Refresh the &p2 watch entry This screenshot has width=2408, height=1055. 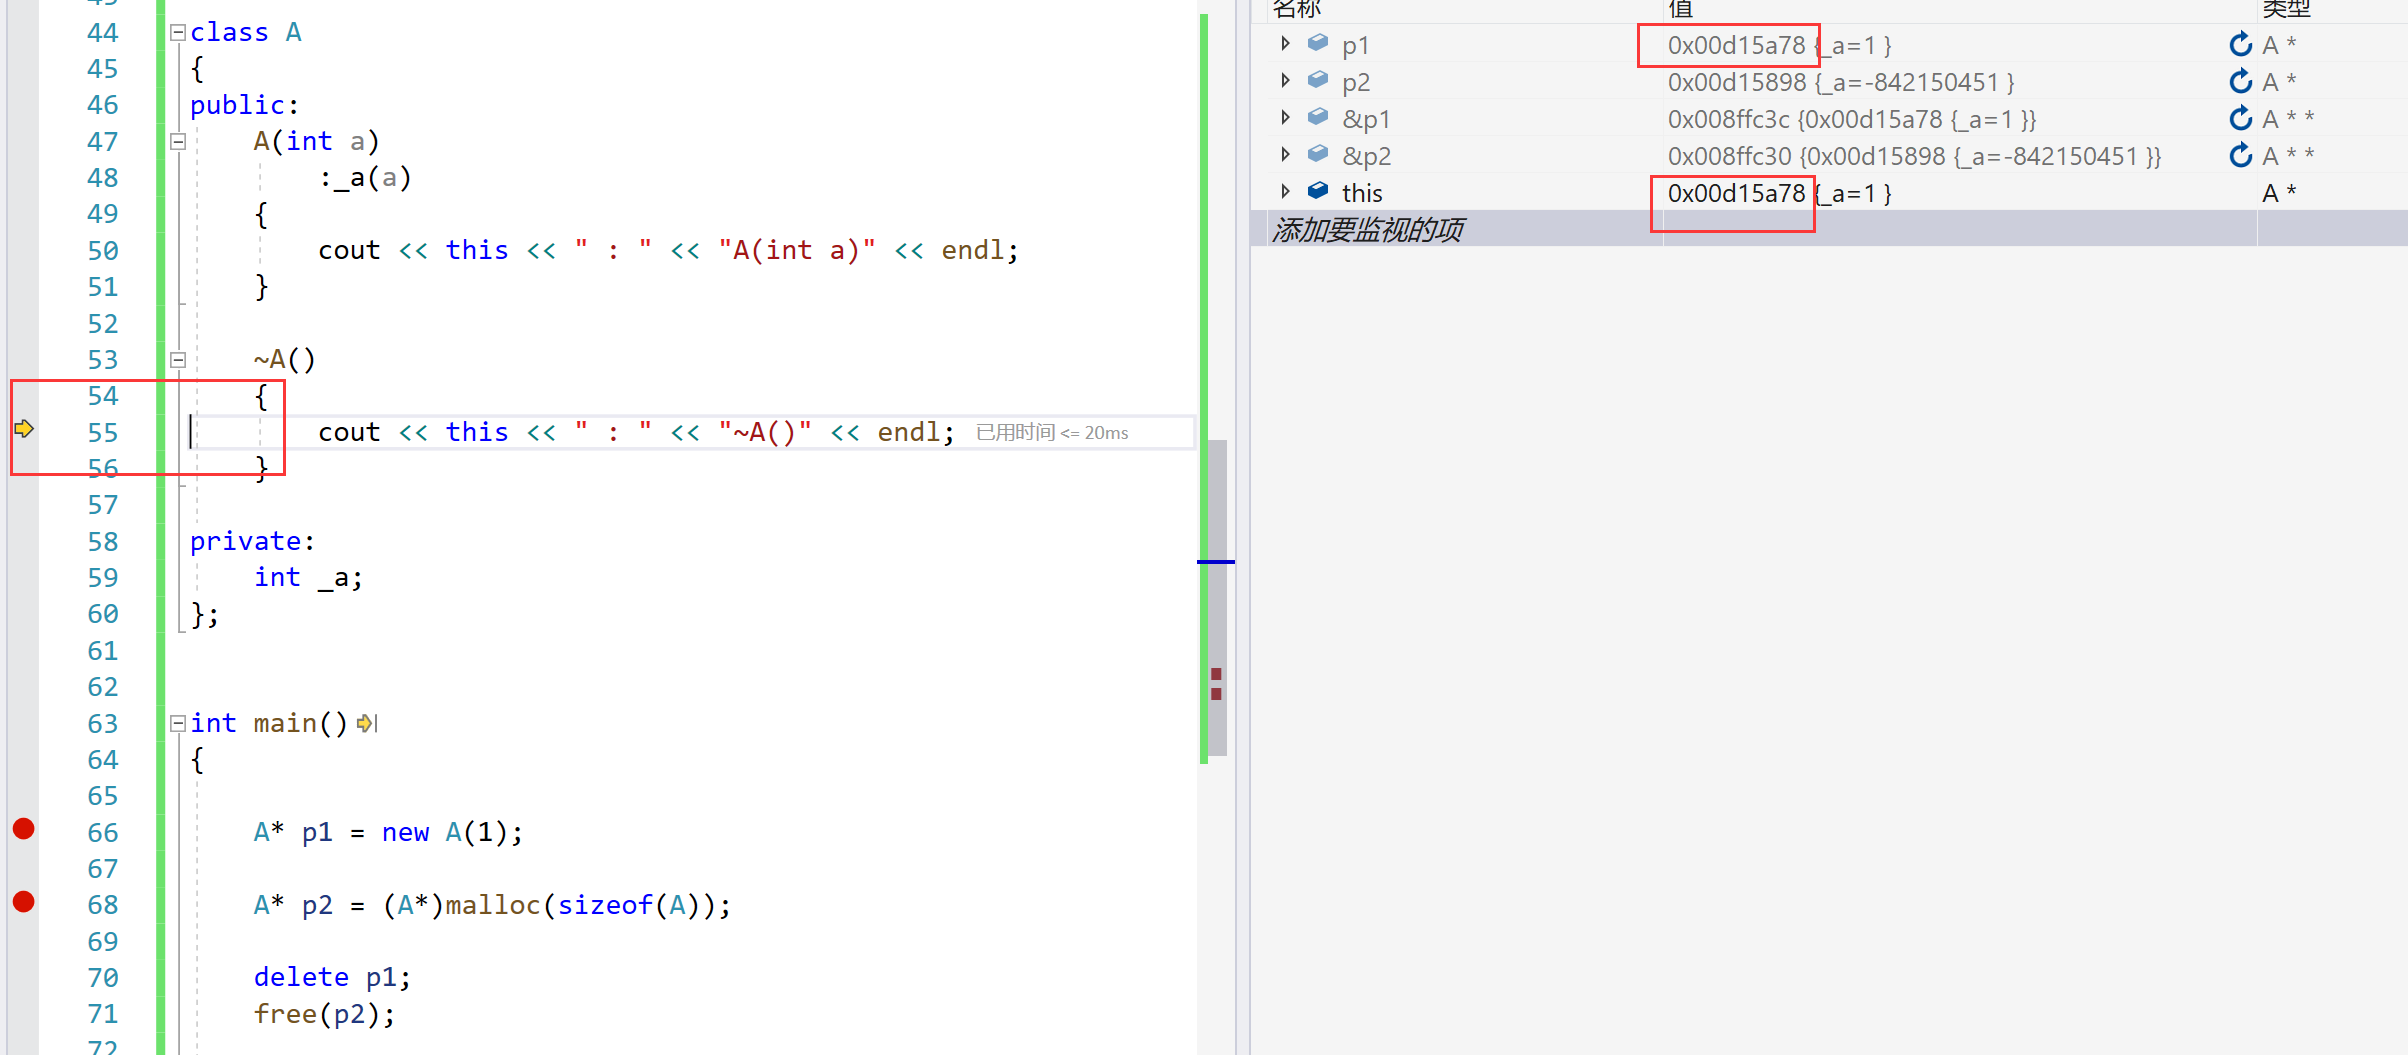[x=2240, y=156]
